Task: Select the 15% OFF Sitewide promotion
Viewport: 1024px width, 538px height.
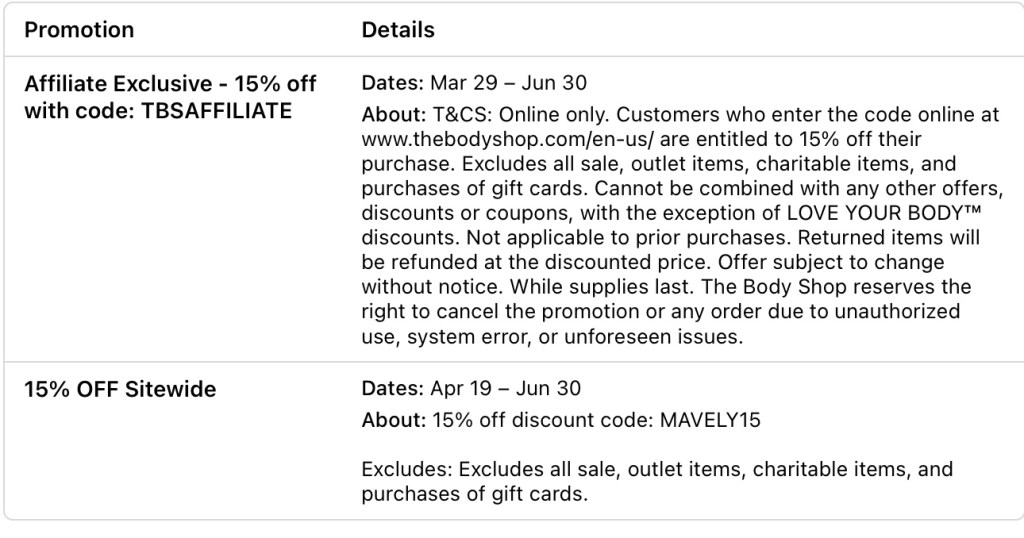Action: coord(120,389)
